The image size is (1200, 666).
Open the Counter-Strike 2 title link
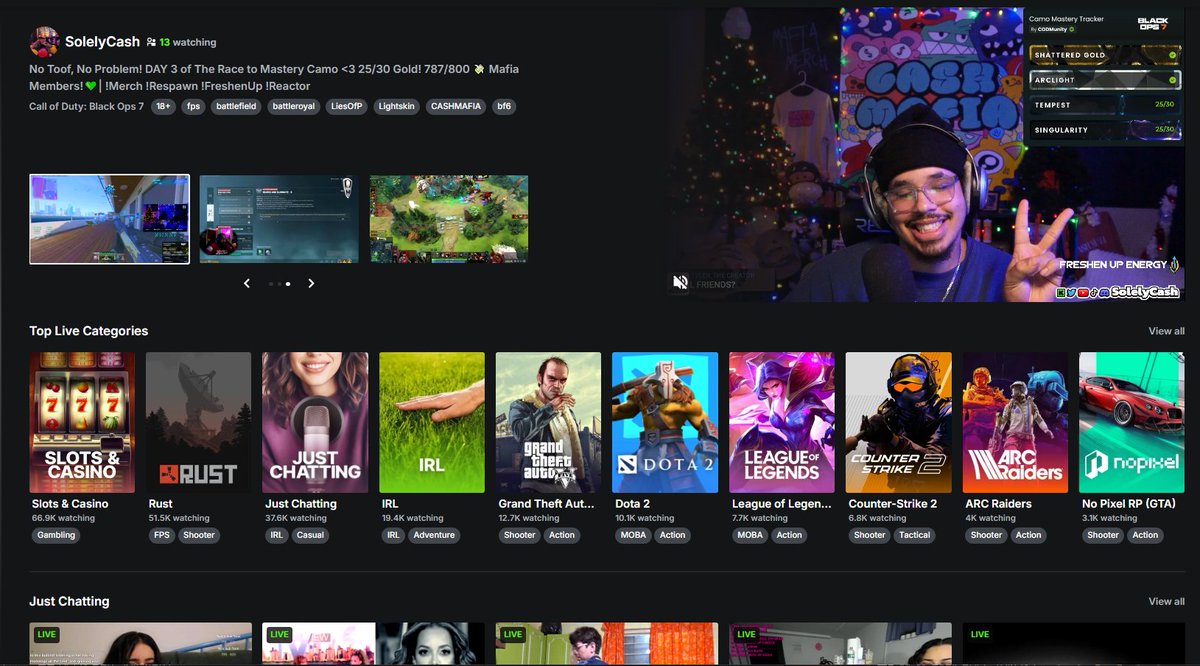point(893,504)
